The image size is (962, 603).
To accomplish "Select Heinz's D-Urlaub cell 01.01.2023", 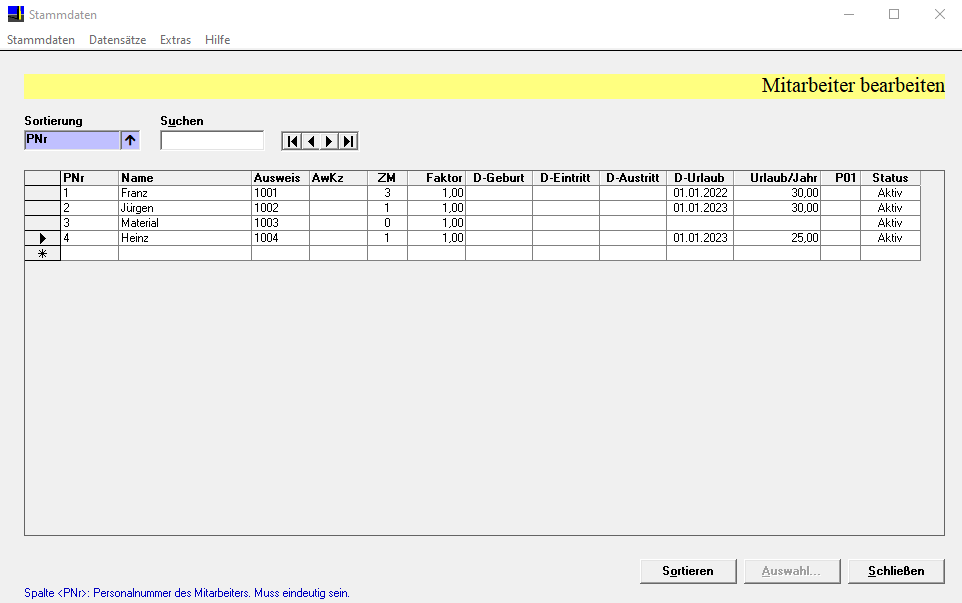I will tap(699, 238).
